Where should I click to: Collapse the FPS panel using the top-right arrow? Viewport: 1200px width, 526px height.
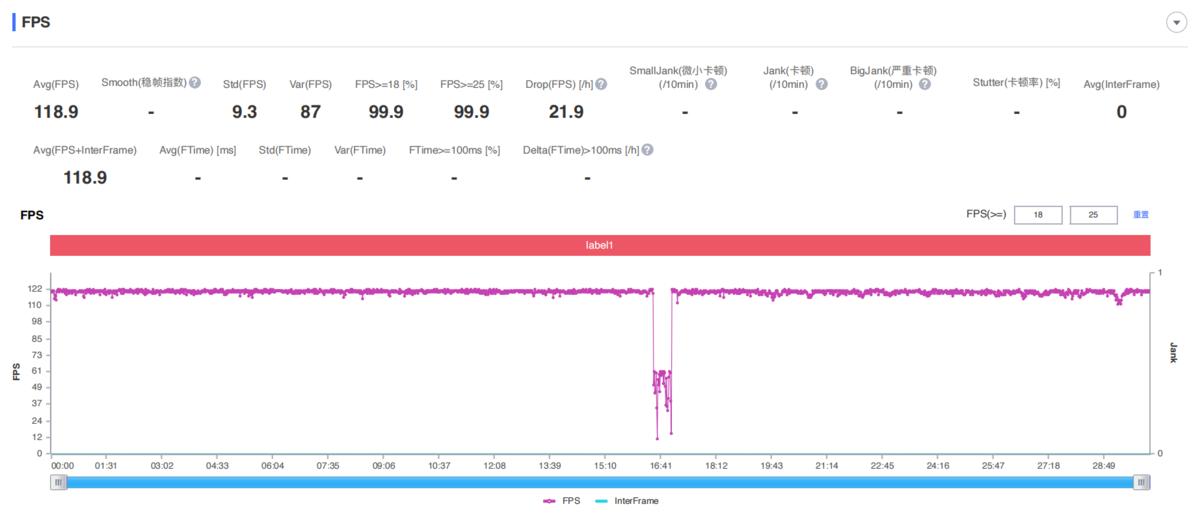tap(1176, 24)
